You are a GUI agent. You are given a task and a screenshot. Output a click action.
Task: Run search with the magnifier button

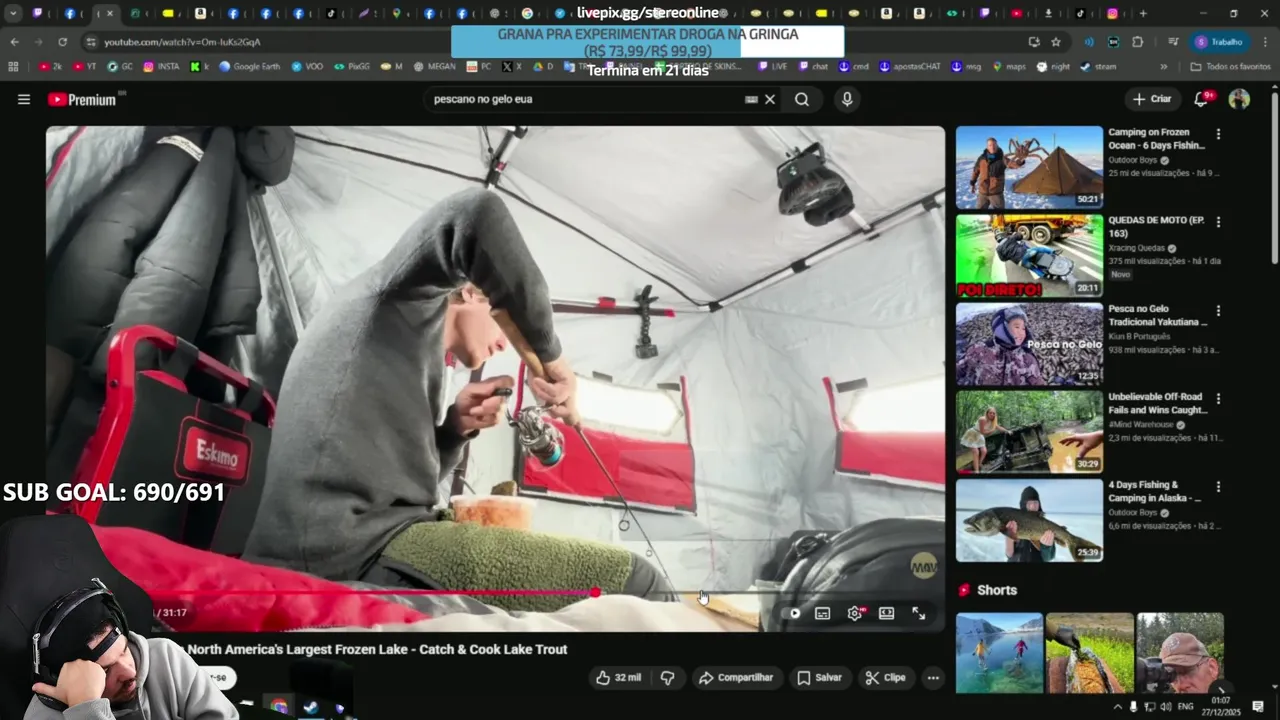coord(802,99)
